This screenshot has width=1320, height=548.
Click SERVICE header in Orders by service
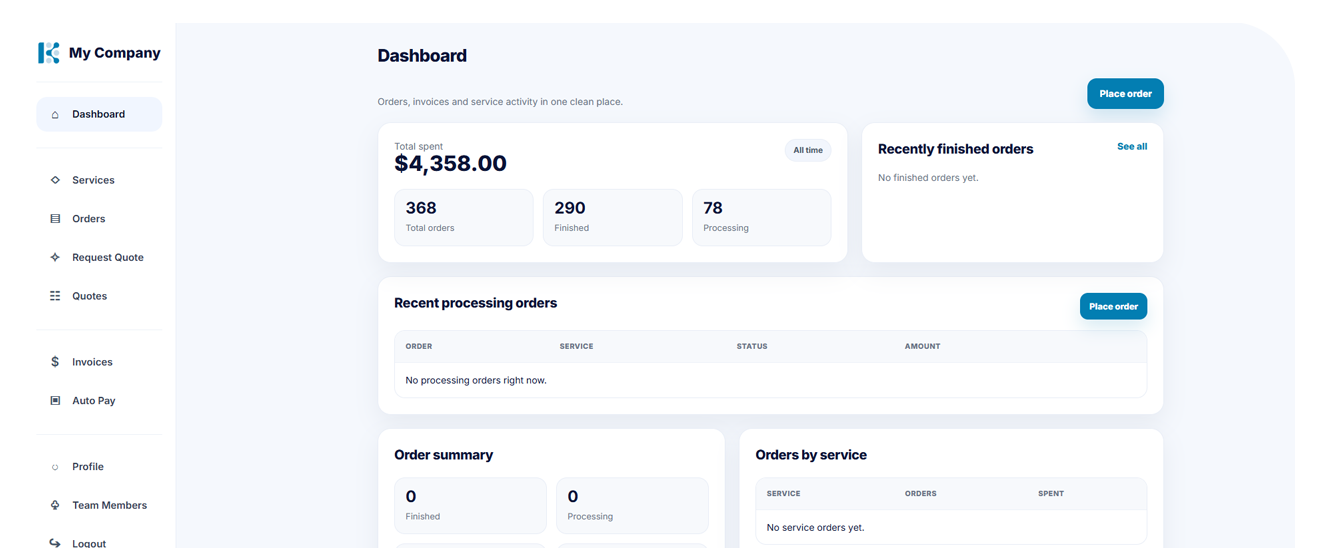[x=783, y=493]
